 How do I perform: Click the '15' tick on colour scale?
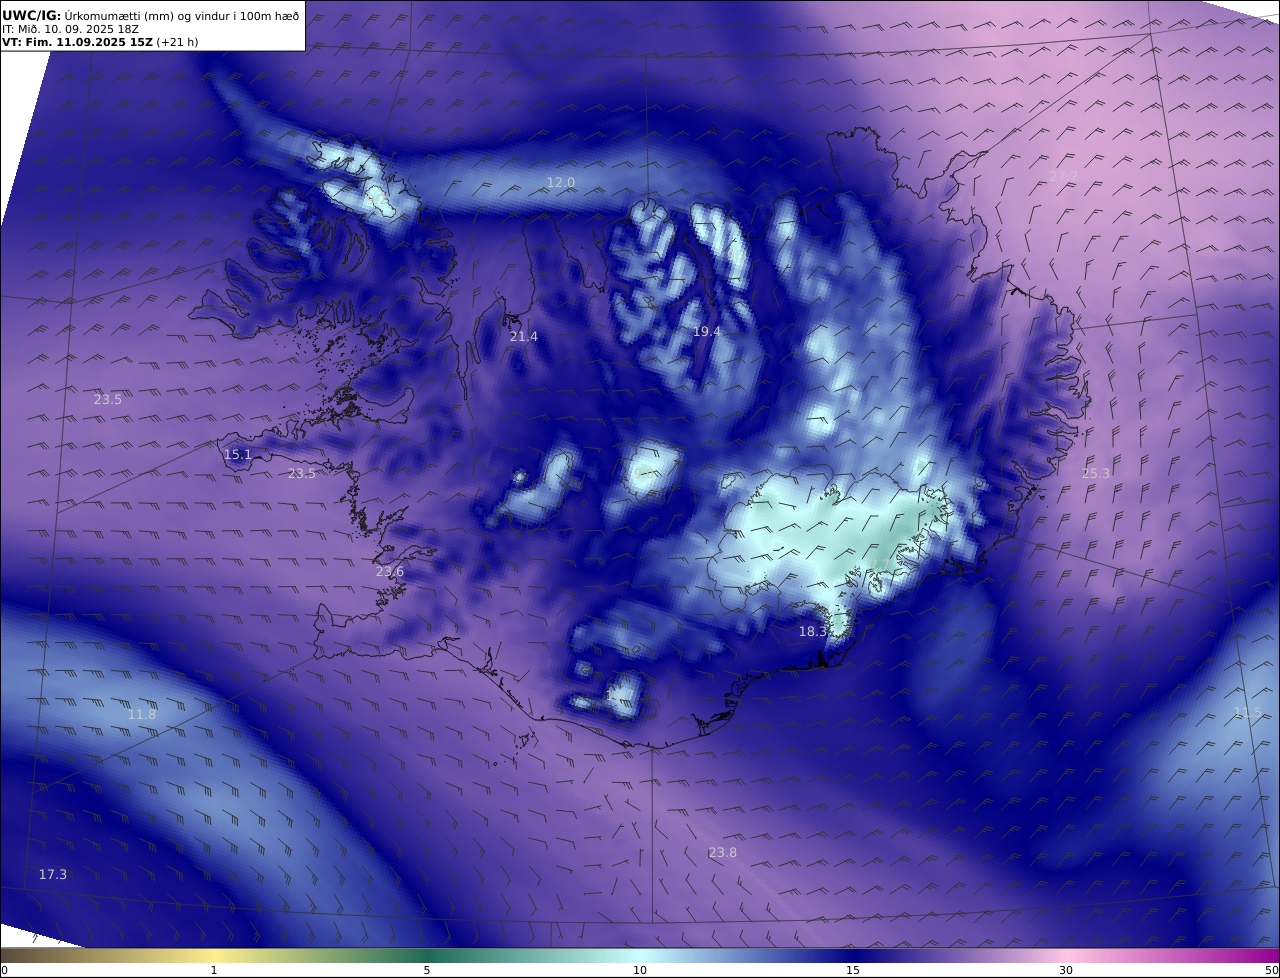pos(853,970)
